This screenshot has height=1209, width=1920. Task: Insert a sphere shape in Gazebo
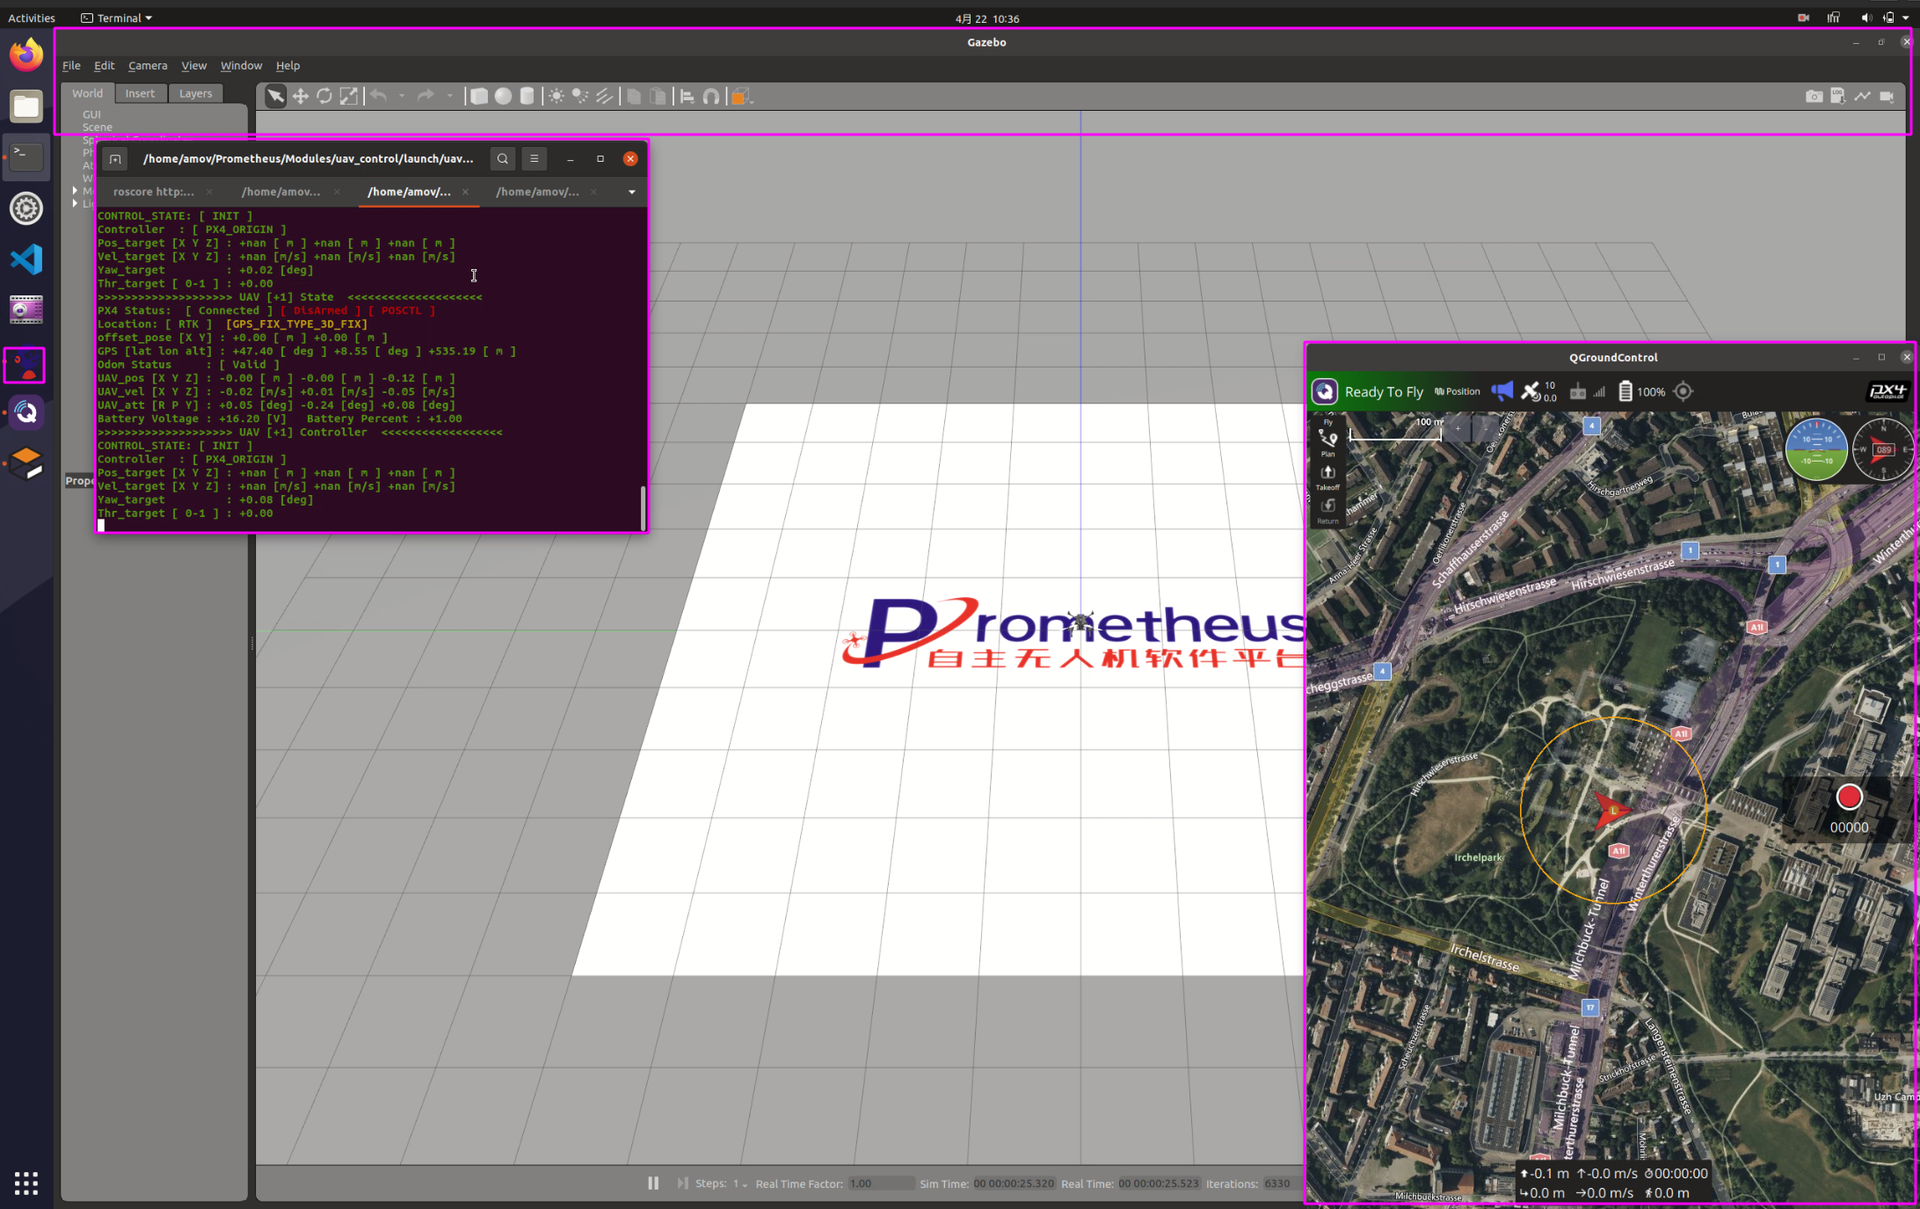(x=503, y=96)
